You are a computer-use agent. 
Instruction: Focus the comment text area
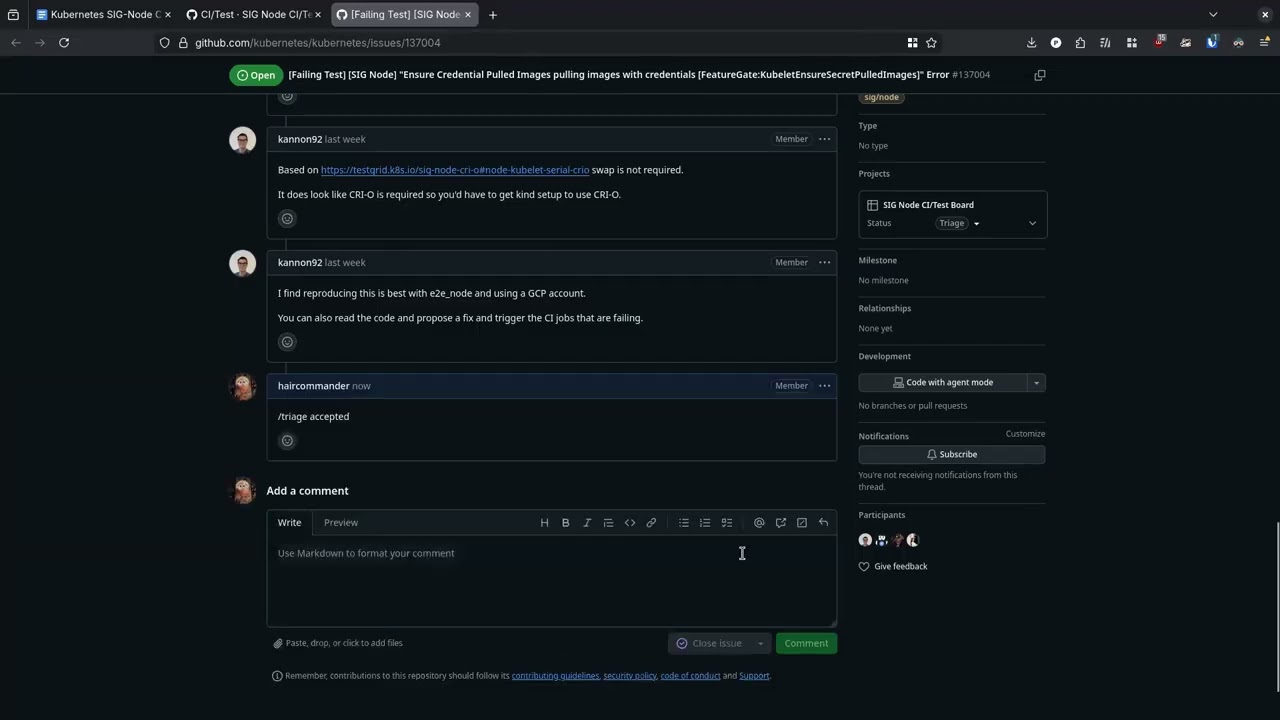552,582
